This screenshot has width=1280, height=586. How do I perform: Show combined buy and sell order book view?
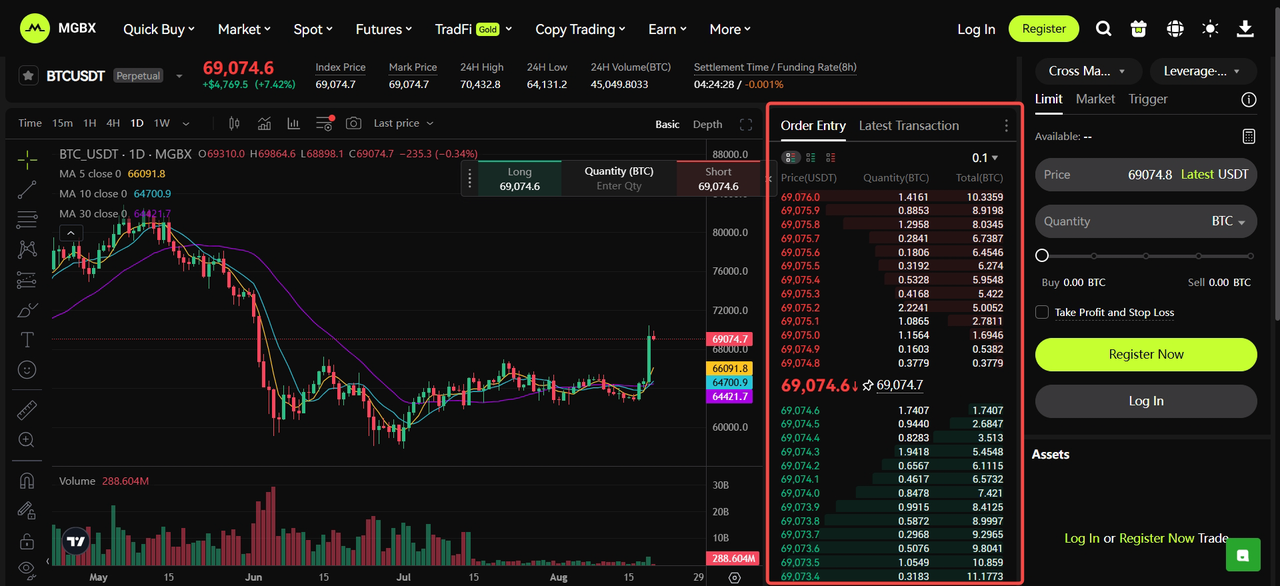pyautogui.click(x=791, y=158)
